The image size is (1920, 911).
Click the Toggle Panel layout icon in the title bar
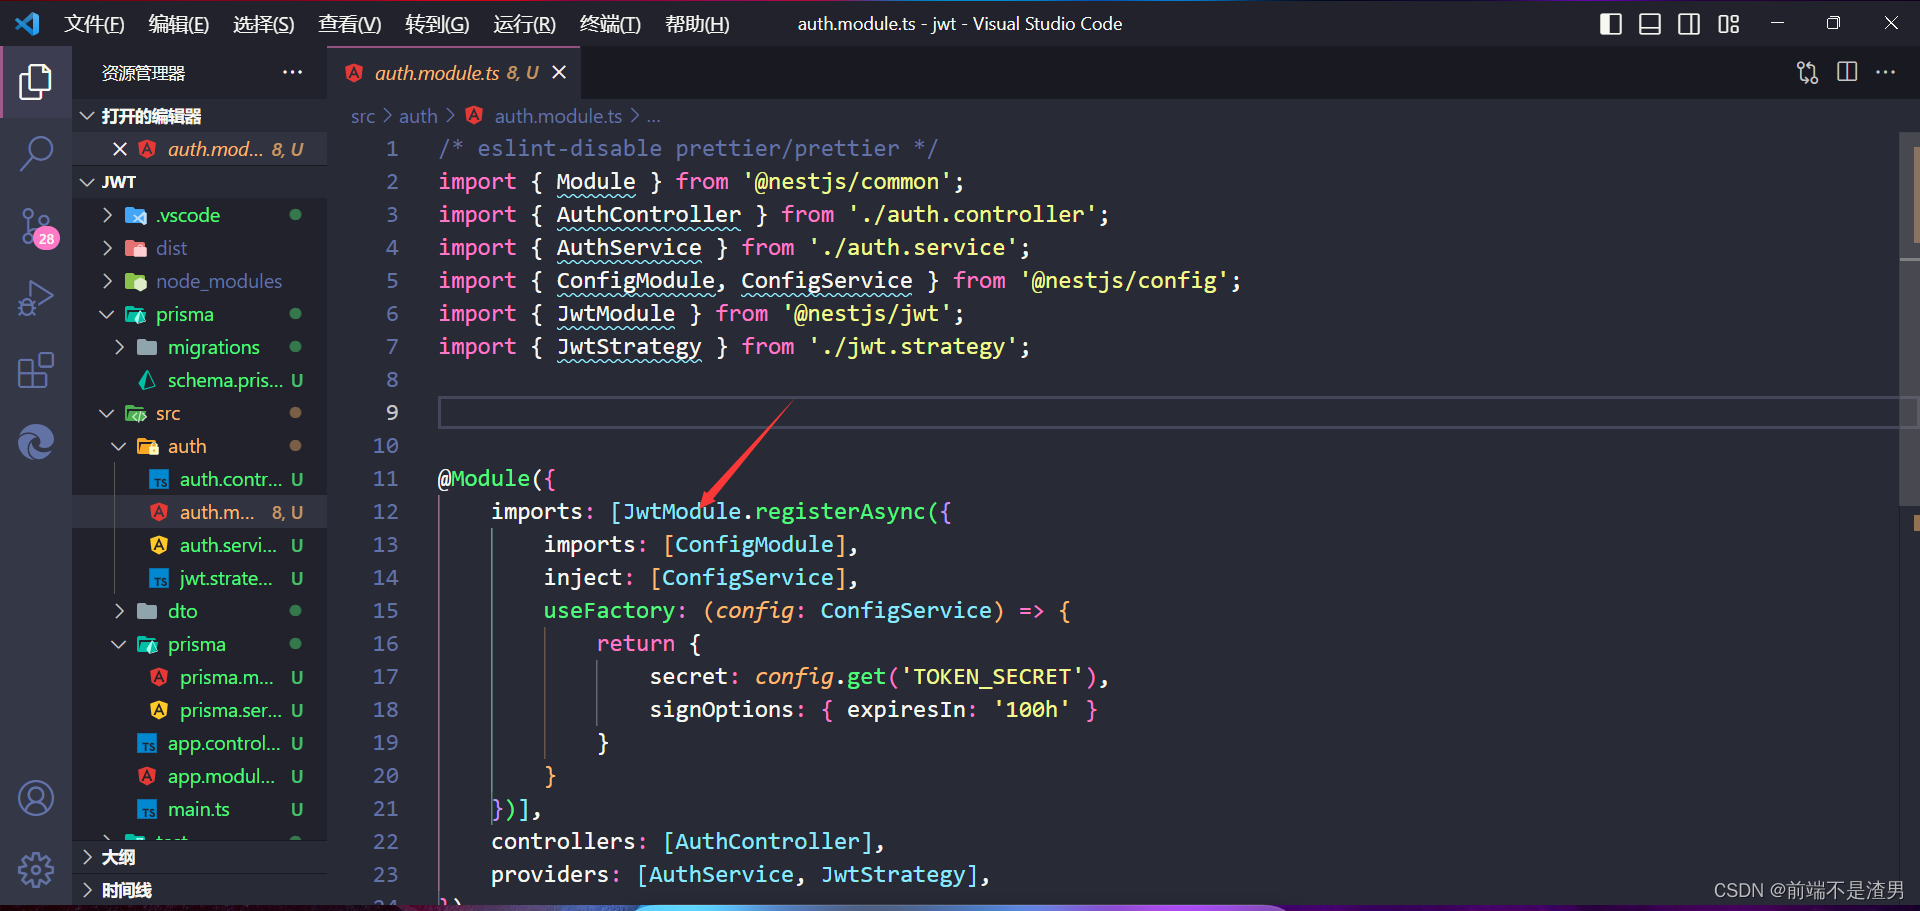[x=1649, y=23]
